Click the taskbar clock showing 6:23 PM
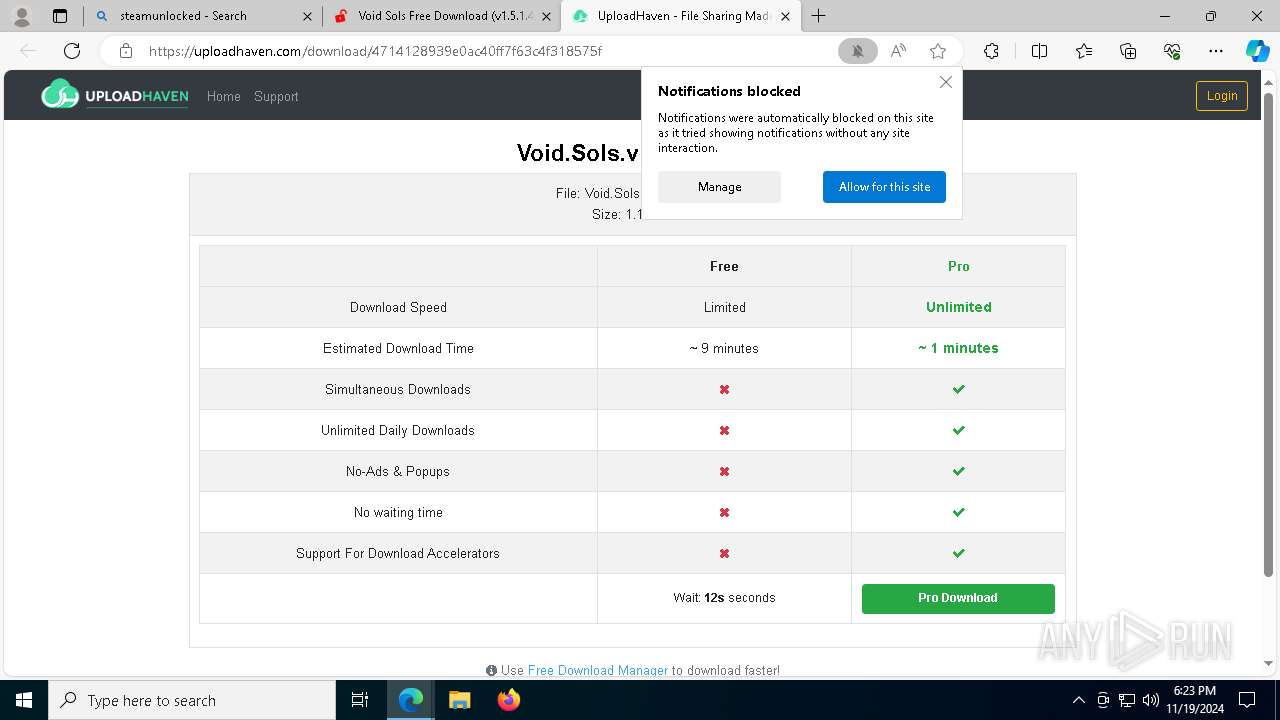This screenshot has width=1280, height=720. [1194, 700]
